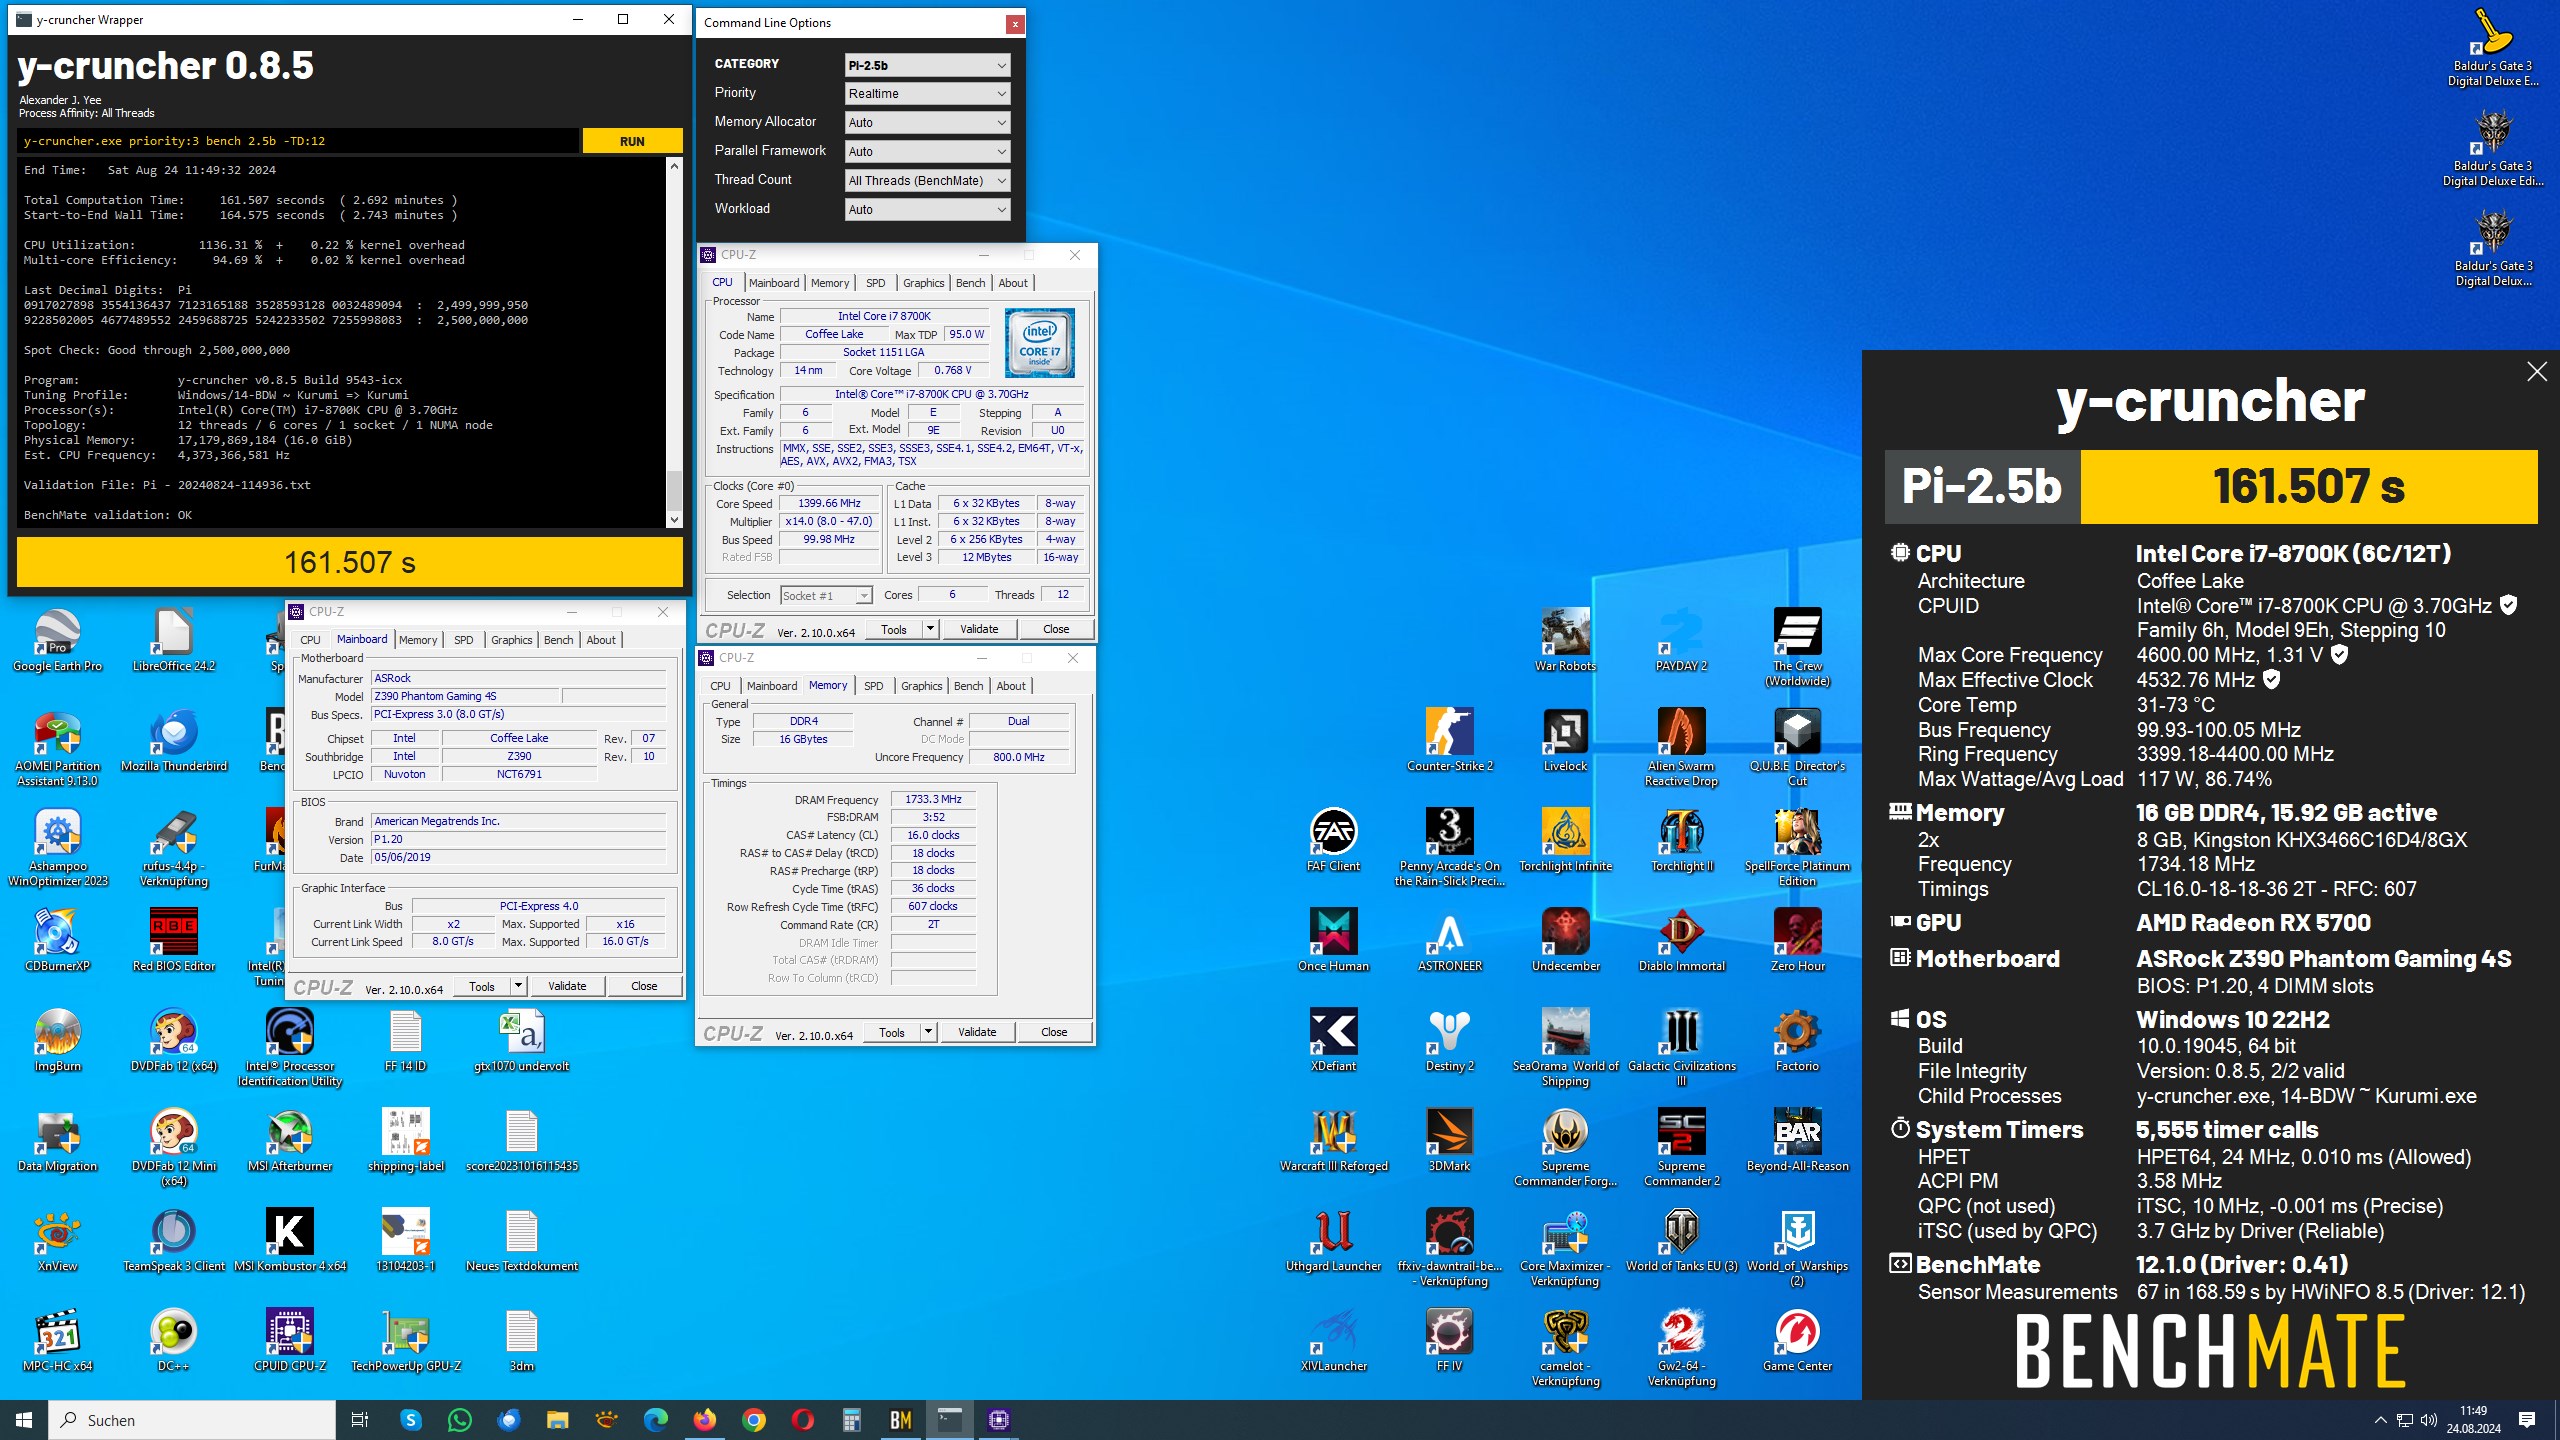Viewport: 2560px width, 1440px height.
Task: Open Factorio desktop shortcut
Action: [1798, 1041]
